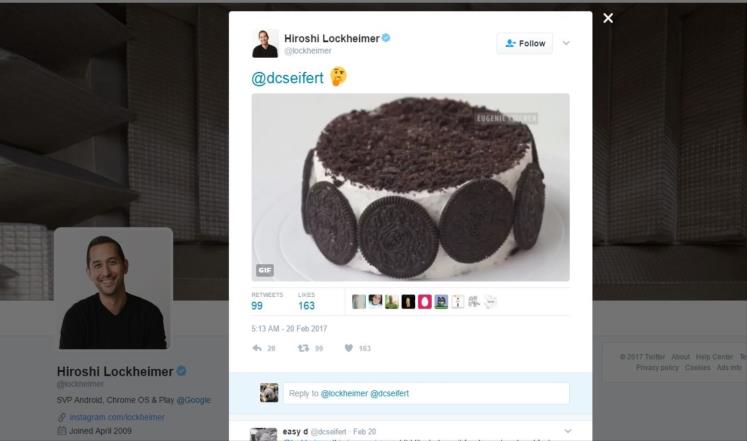View the 163 likes count
Image resolution: width=747 pixels, height=441 pixels.
point(306,301)
